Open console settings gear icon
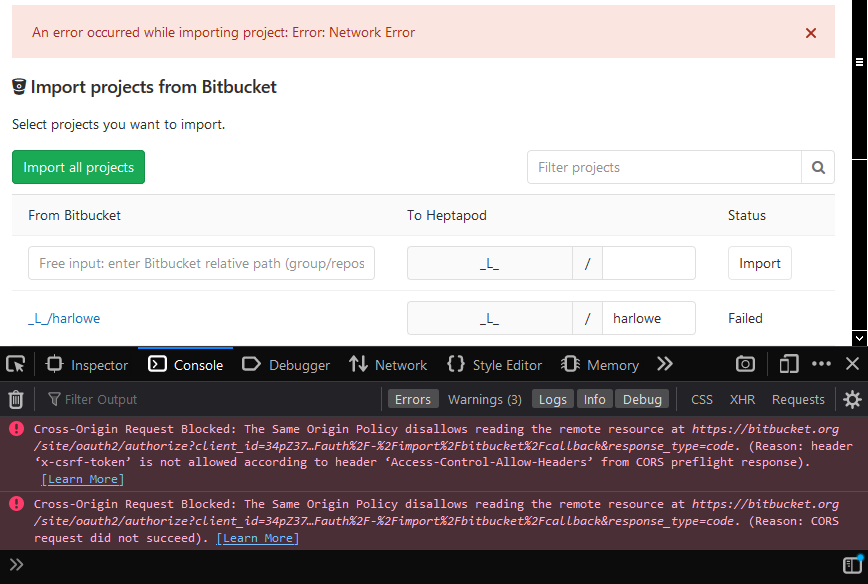 [852, 399]
